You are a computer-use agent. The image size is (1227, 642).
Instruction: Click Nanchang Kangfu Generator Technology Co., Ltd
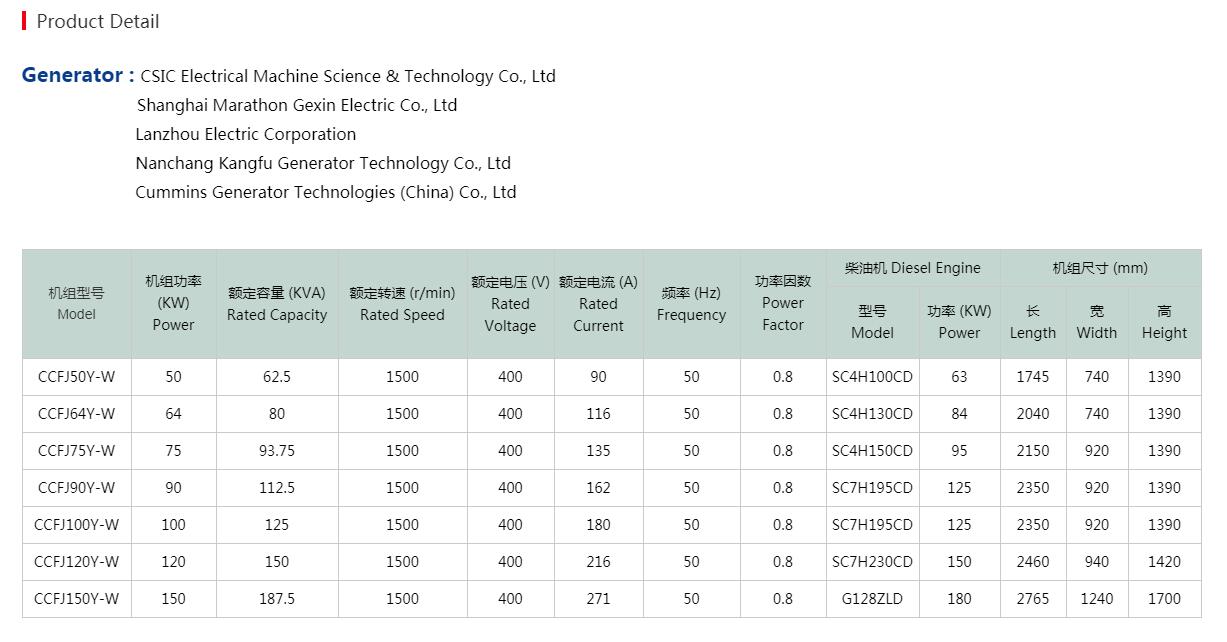322,163
